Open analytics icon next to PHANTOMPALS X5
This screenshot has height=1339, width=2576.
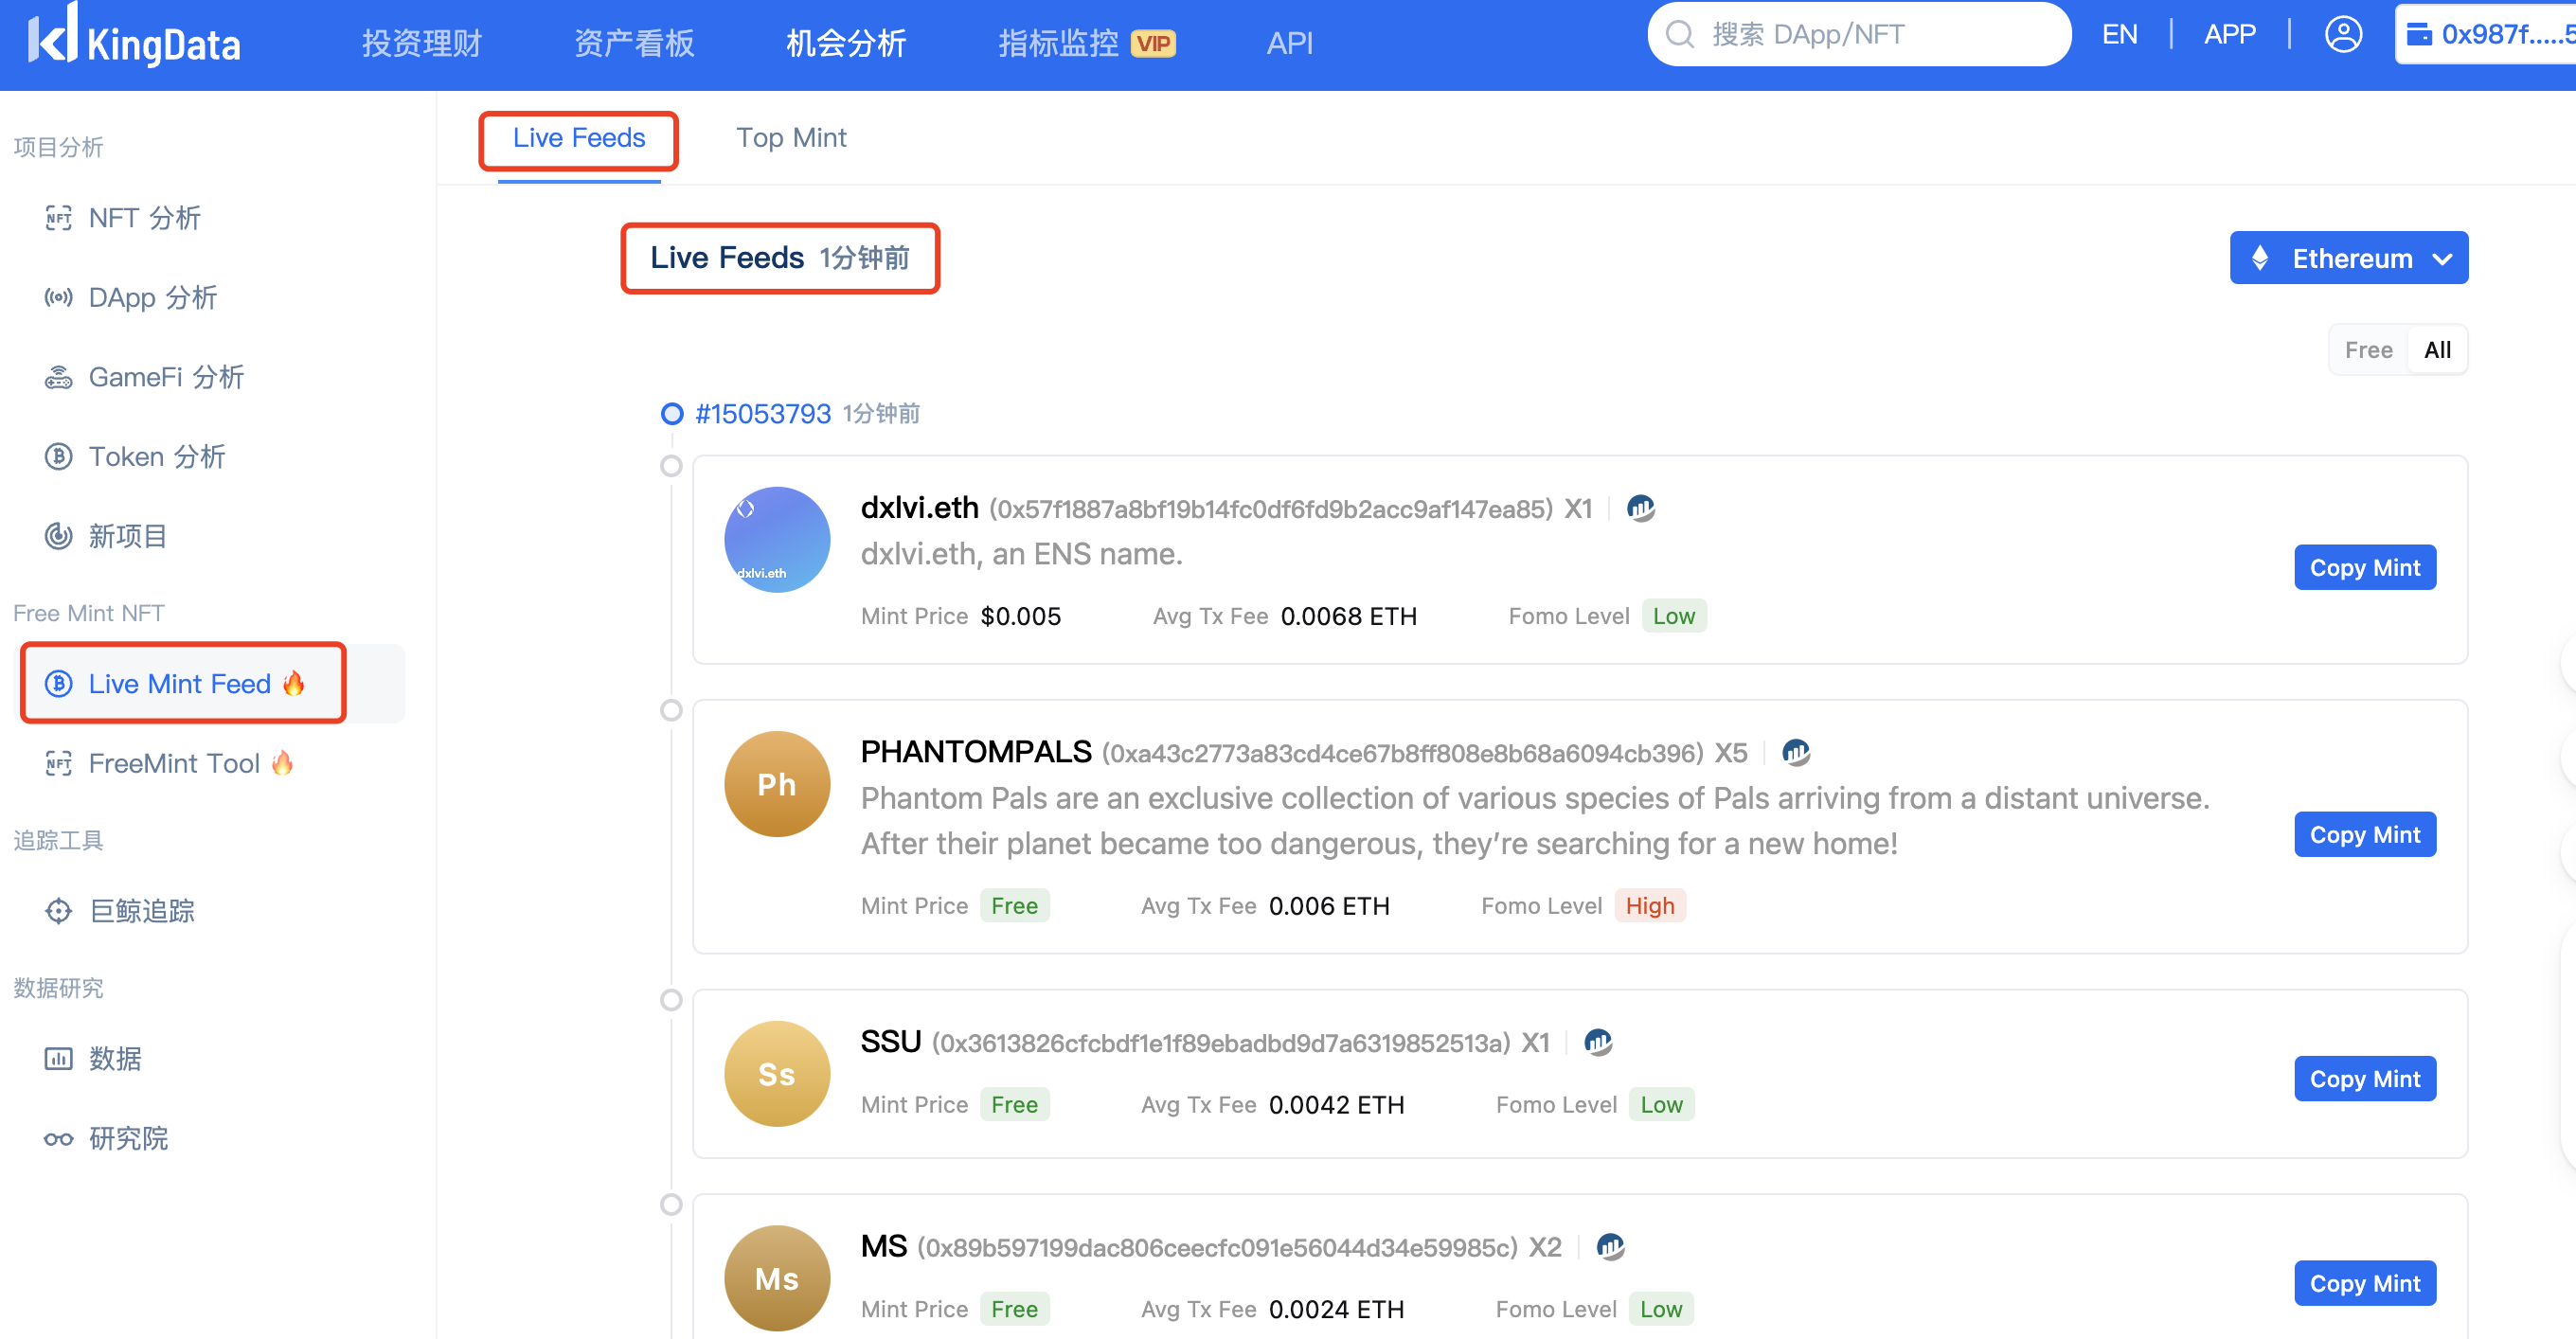tap(1796, 753)
